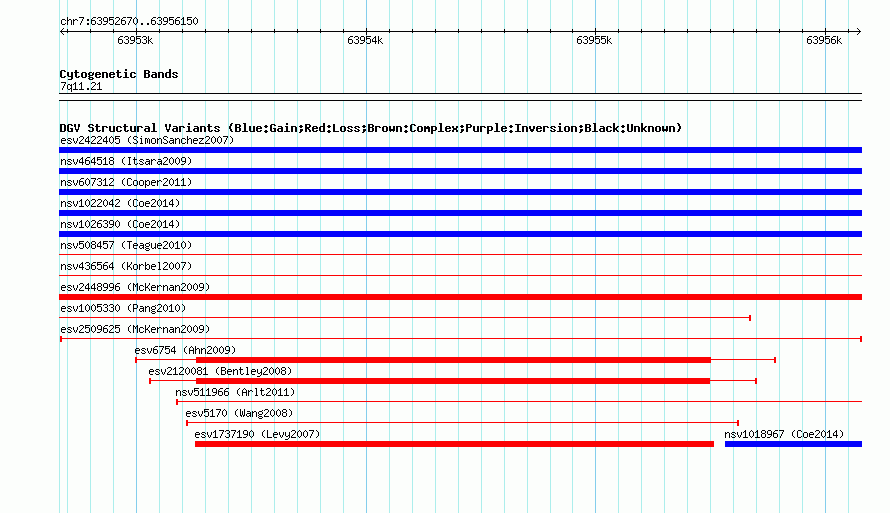Open the esv2448996 (McKernan2009) thick red bar
Viewport: 890px width, 513px height.
(460, 297)
